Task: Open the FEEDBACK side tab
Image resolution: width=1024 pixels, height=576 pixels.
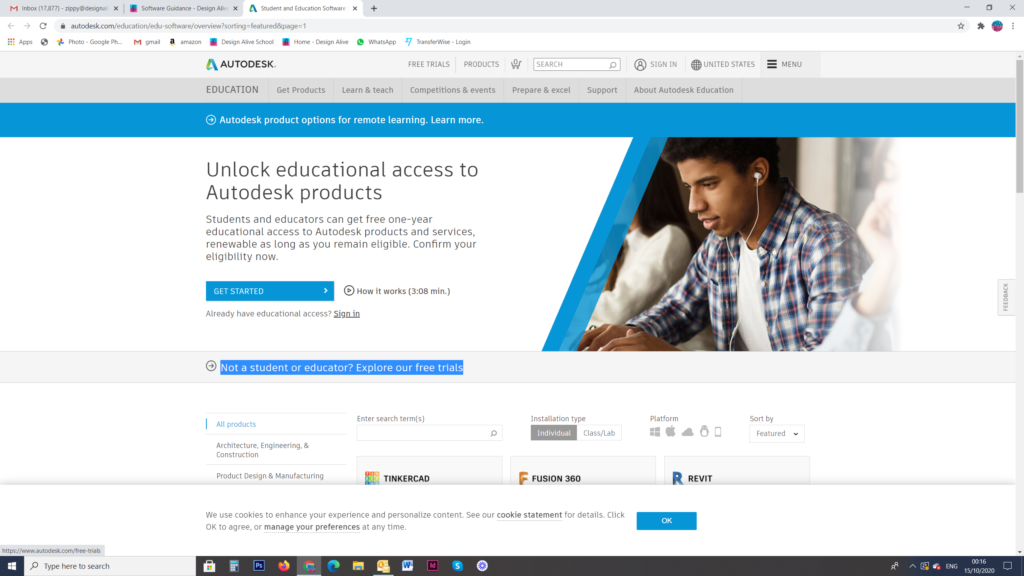Action: click(1006, 297)
